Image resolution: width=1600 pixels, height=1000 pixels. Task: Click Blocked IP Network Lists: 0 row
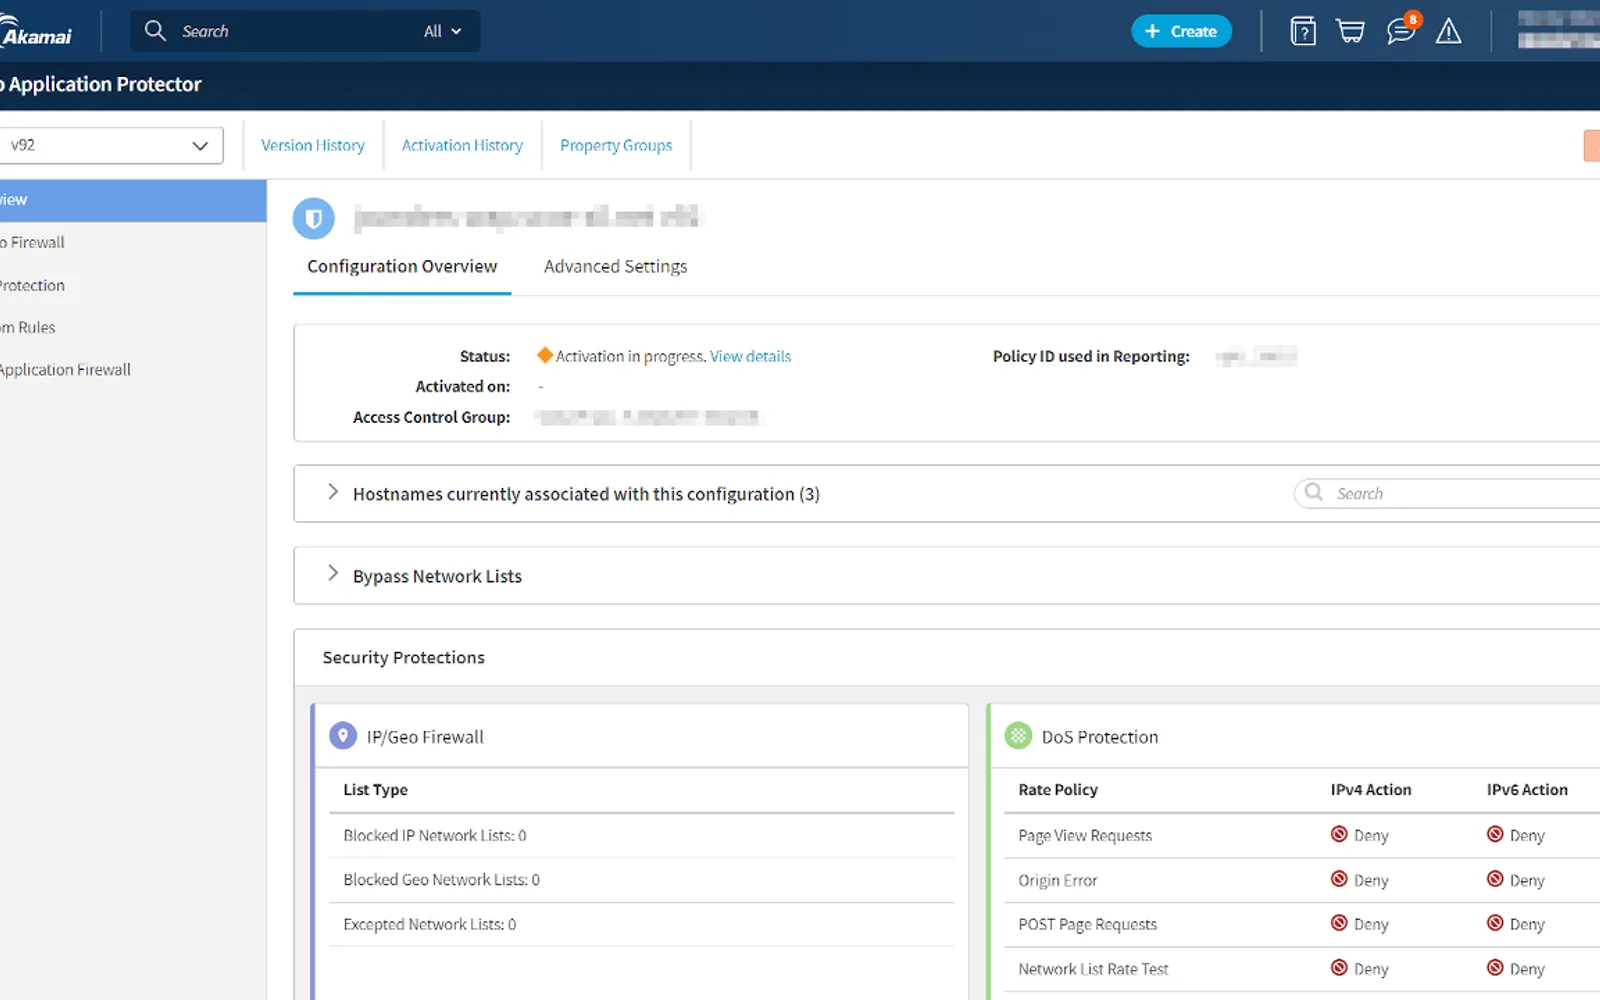[642, 835]
